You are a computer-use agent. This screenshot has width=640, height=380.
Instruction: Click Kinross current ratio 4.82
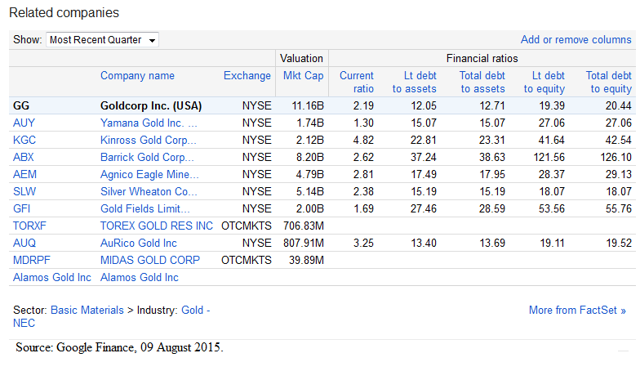(363, 140)
